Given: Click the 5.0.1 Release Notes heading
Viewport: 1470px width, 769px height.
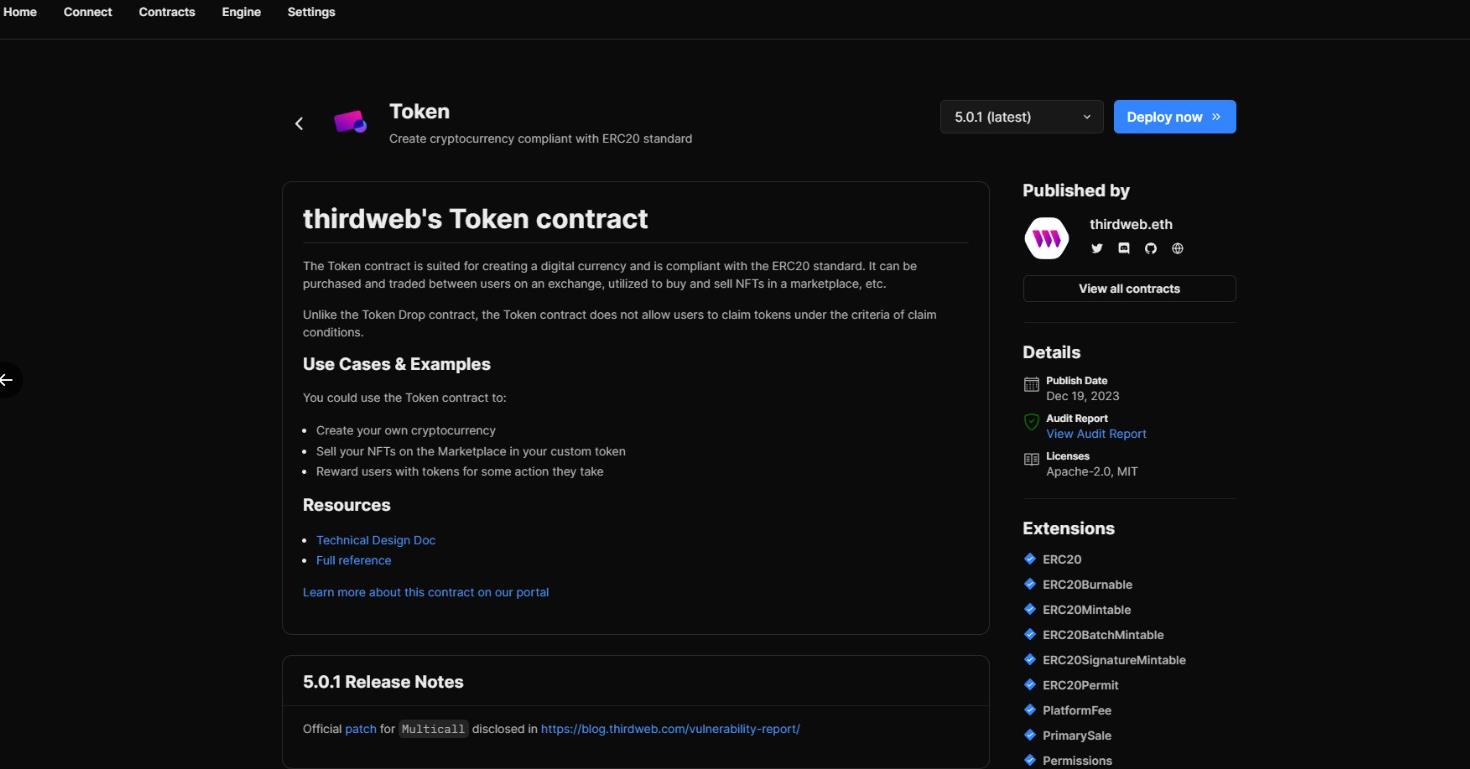Looking at the screenshot, I should pos(383,682).
